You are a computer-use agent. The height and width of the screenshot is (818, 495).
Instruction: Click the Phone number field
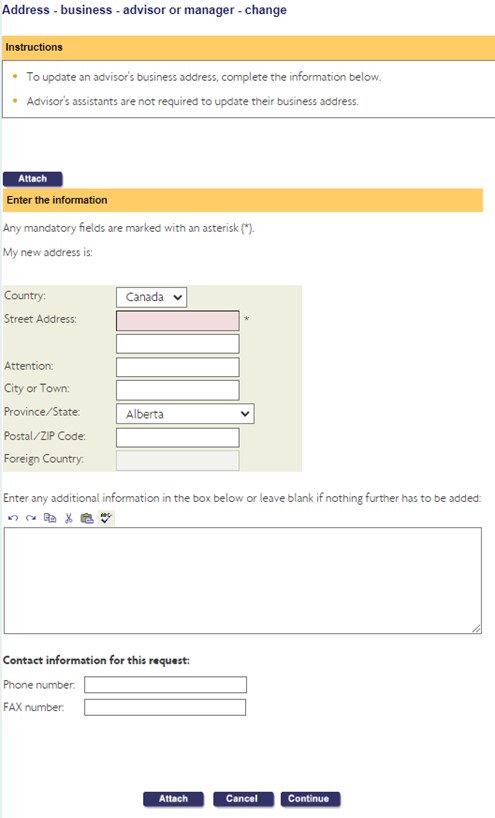165,684
